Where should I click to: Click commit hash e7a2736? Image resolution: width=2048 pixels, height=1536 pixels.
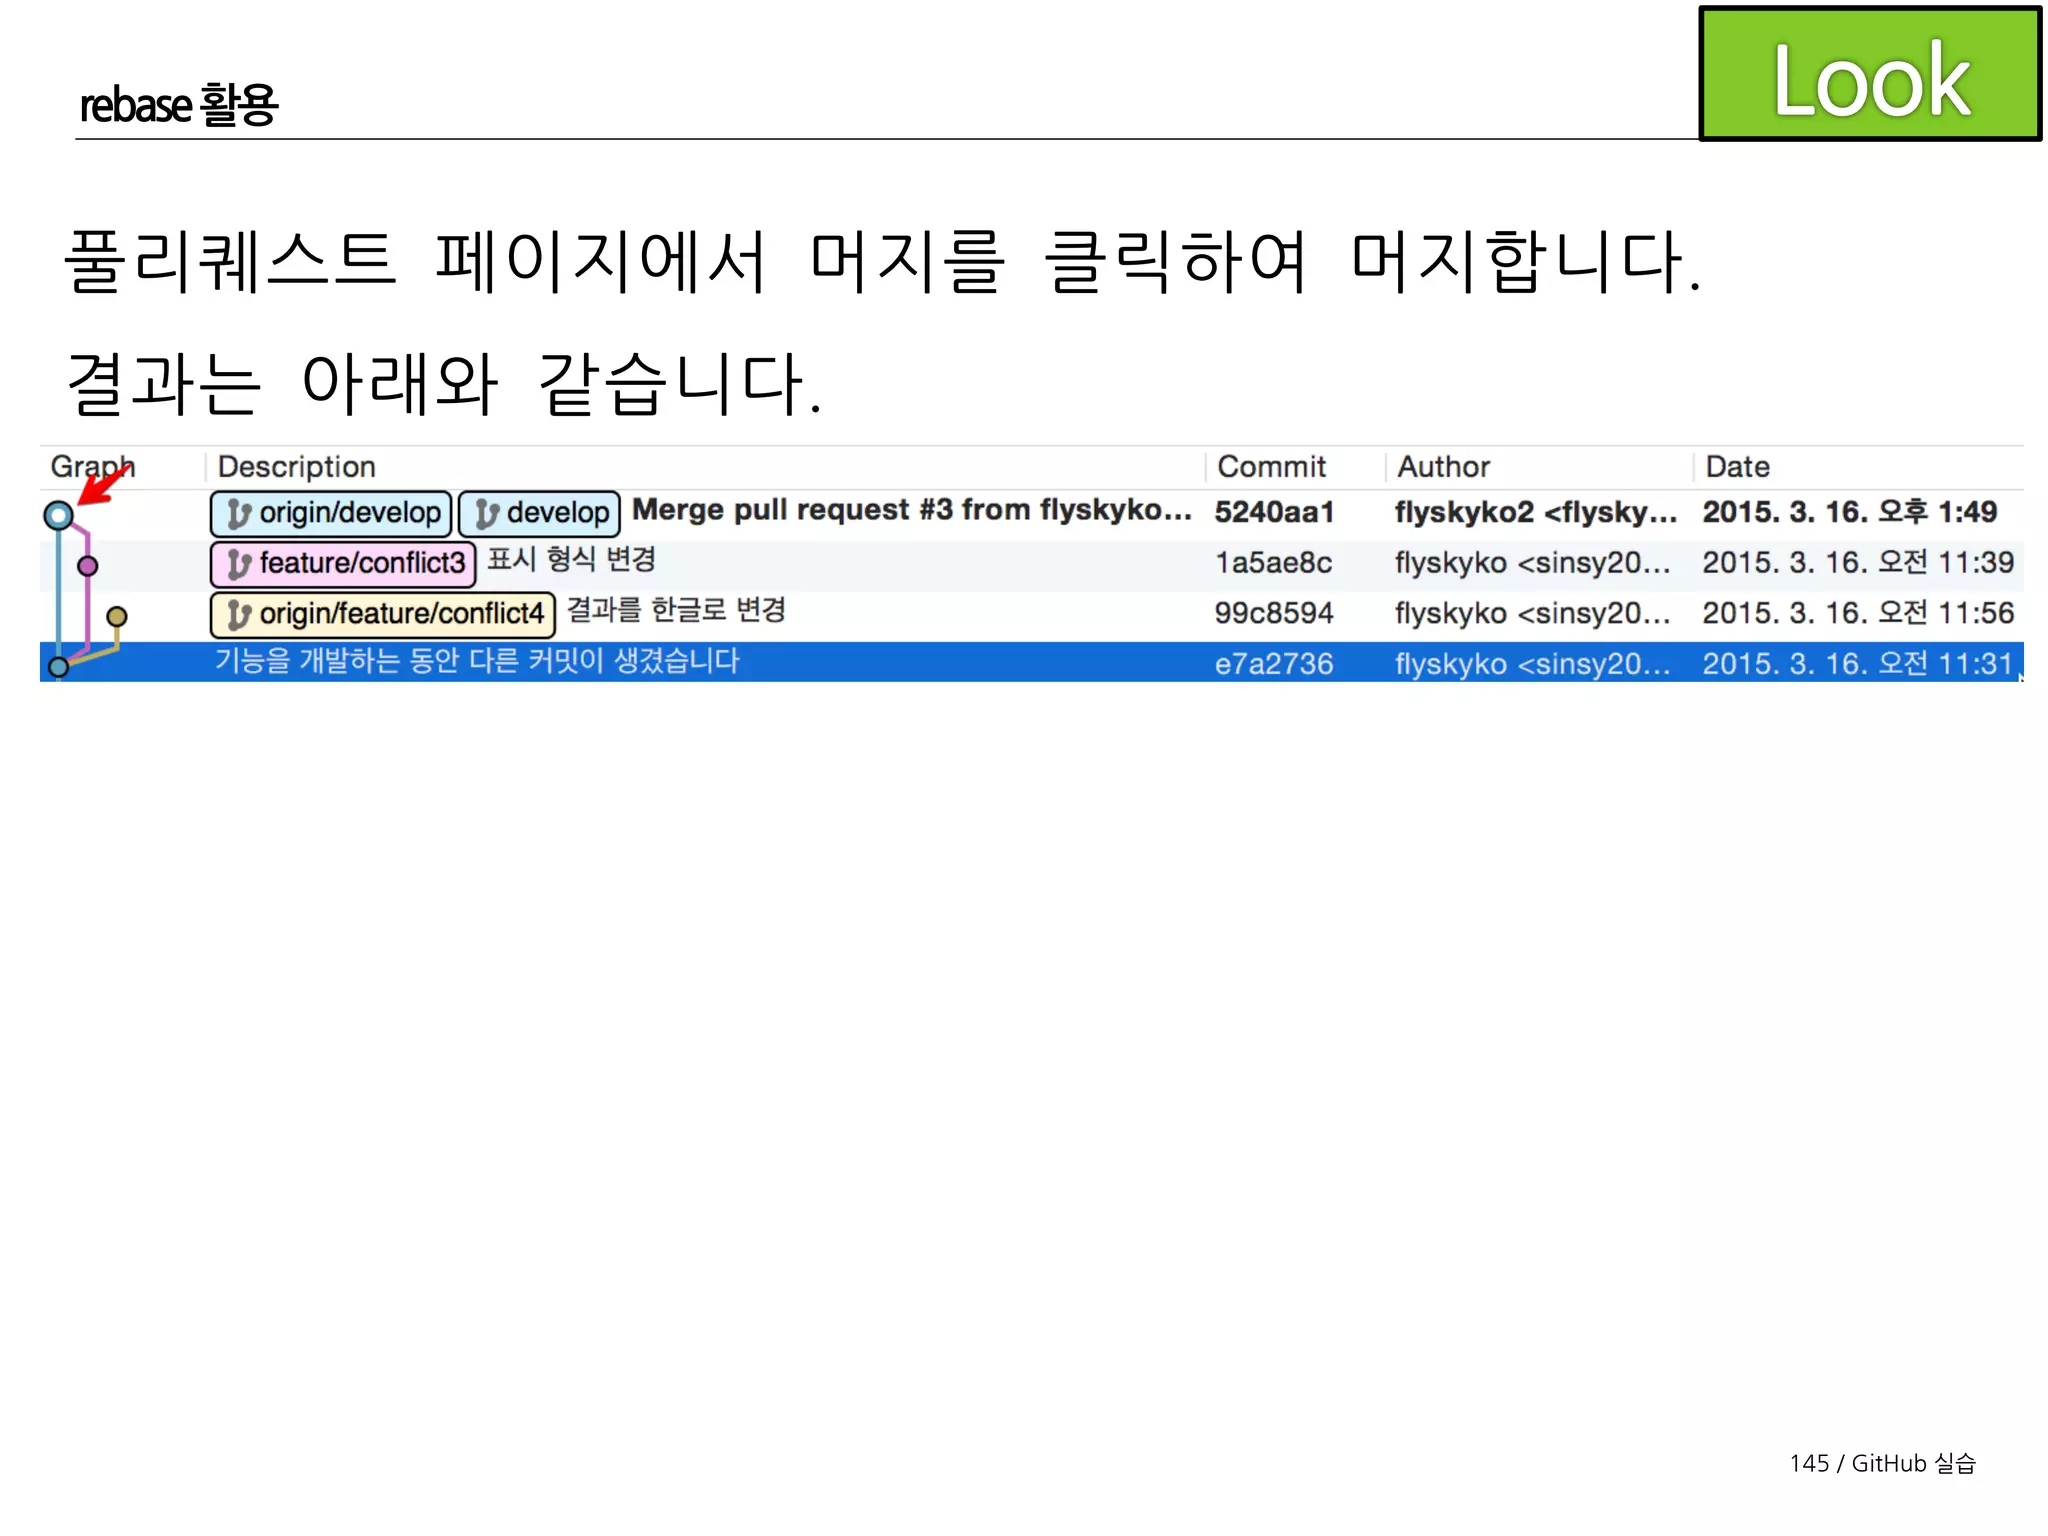(x=1274, y=664)
